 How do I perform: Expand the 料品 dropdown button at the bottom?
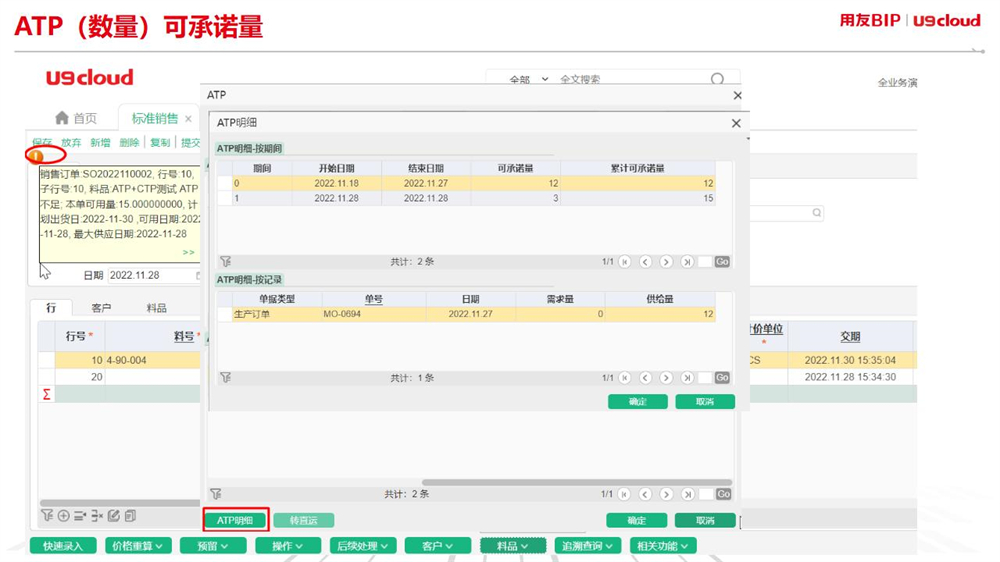[x=513, y=545]
